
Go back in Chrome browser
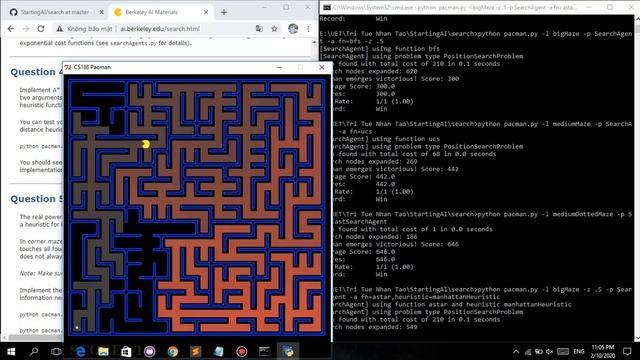click(11, 29)
